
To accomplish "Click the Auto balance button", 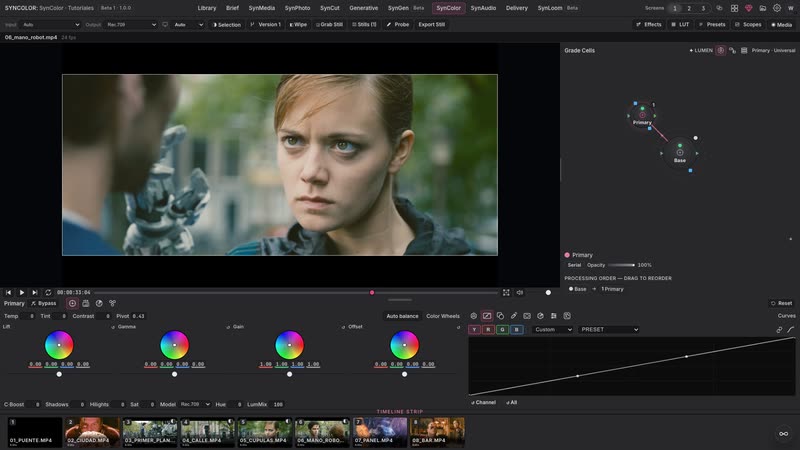I will pos(402,316).
